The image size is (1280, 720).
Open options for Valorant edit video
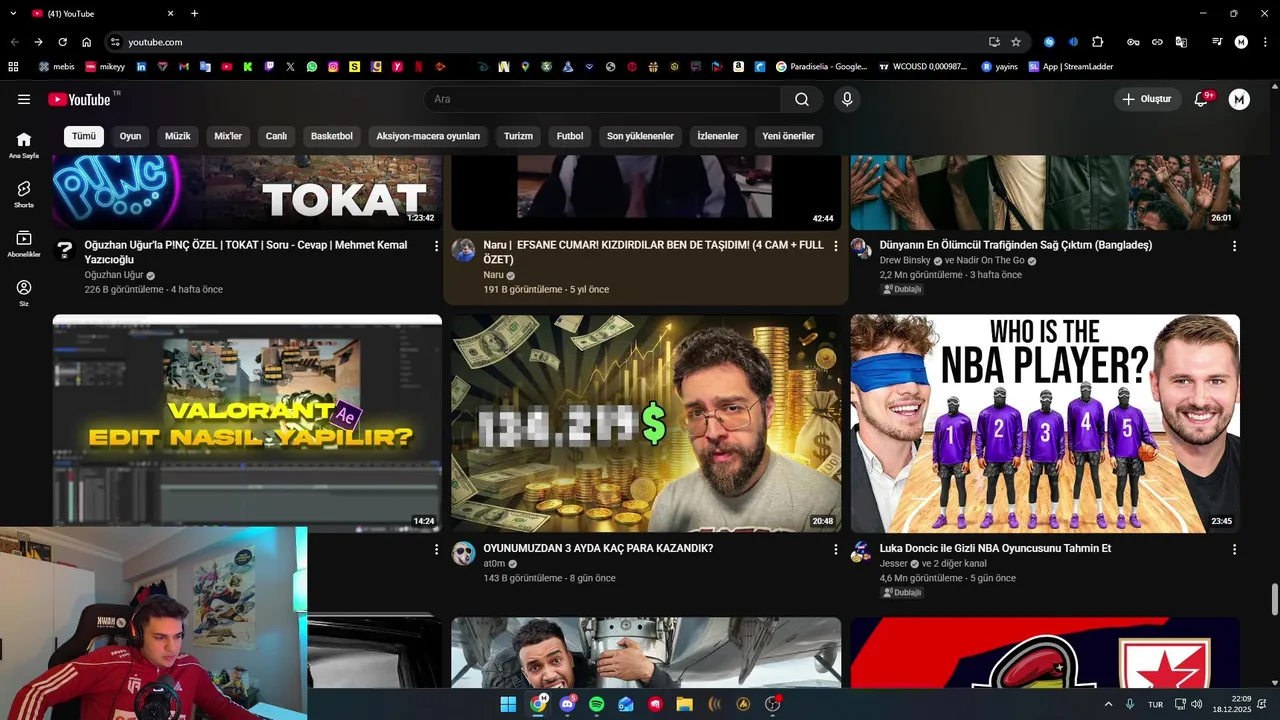[x=436, y=550]
